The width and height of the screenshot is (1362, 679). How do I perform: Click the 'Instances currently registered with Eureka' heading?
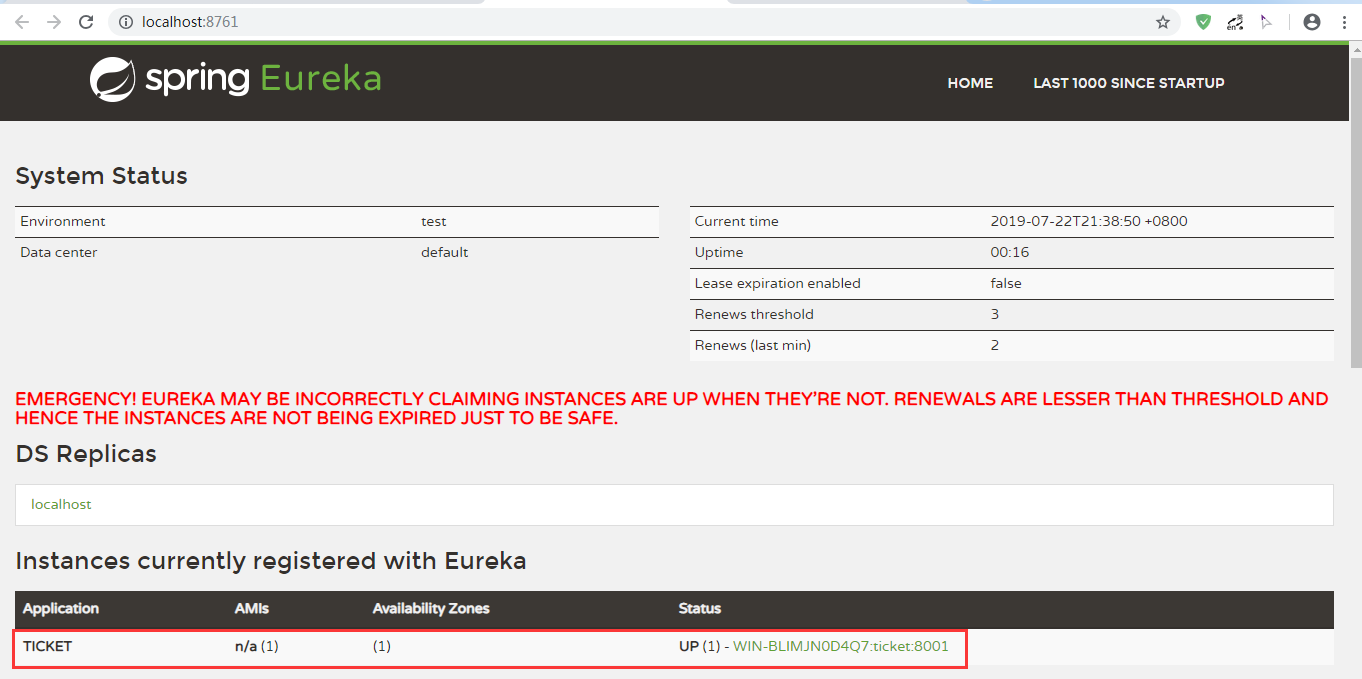(271, 561)
